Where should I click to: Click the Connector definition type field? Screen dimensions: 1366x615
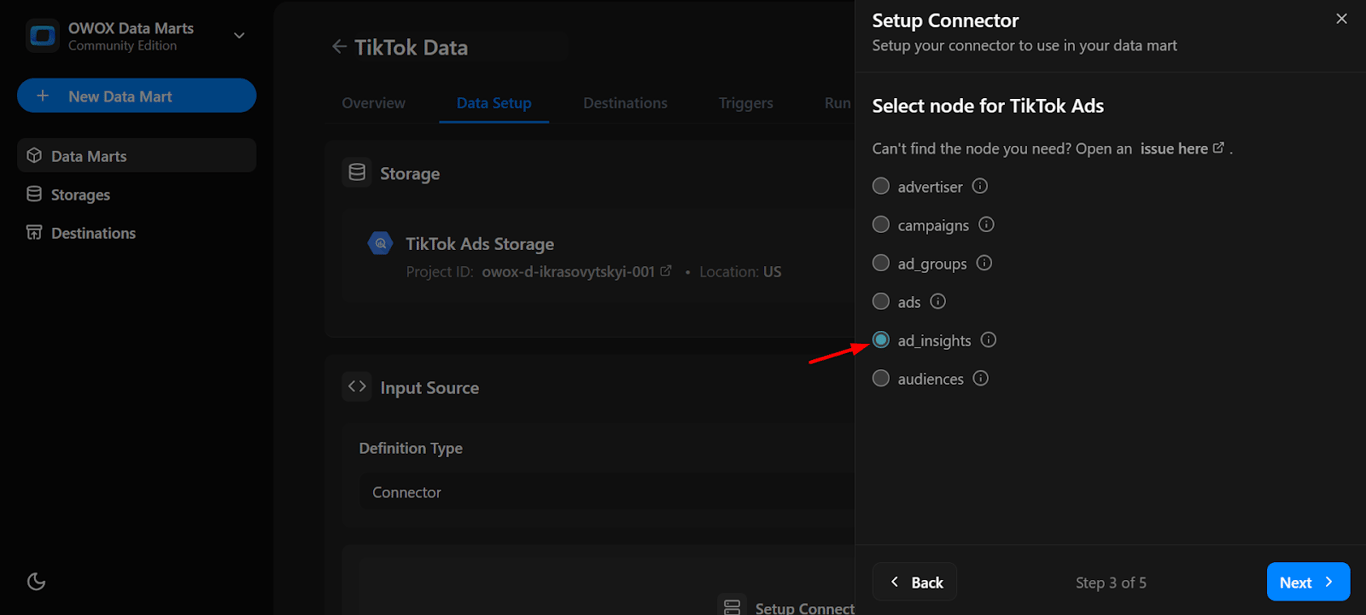point(606,492)
